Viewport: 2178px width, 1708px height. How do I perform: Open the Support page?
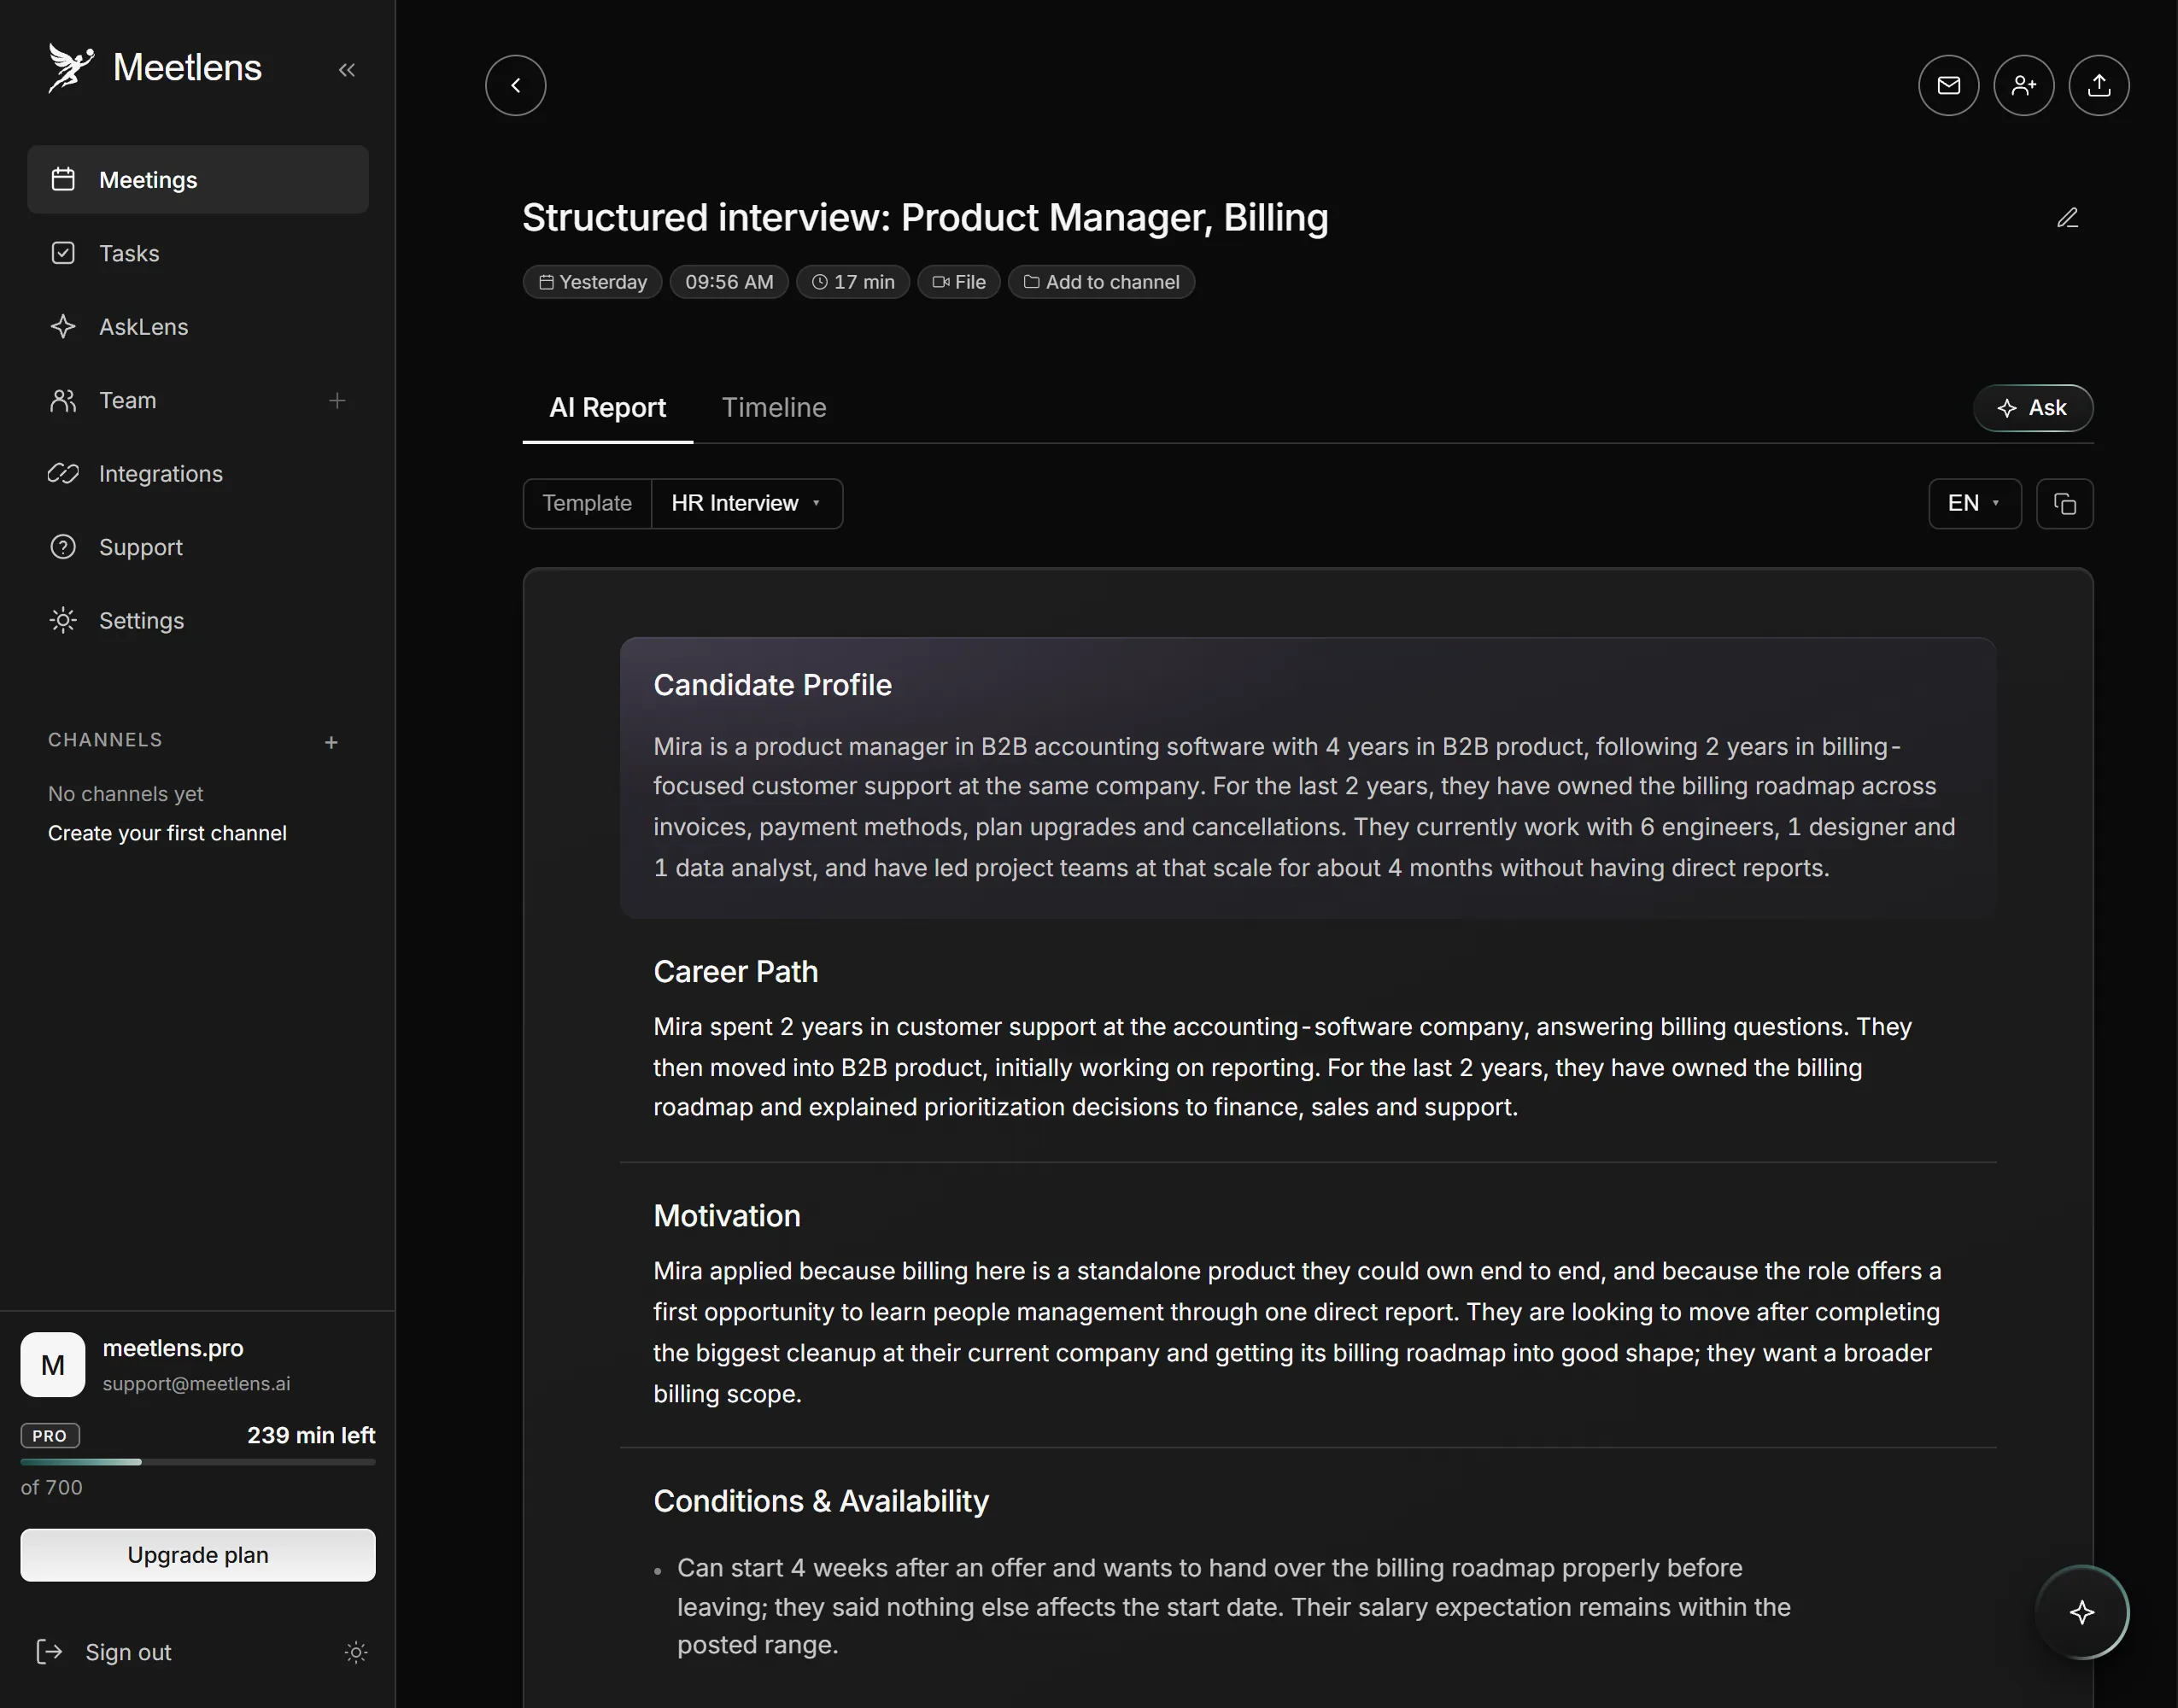click(198, 547)
